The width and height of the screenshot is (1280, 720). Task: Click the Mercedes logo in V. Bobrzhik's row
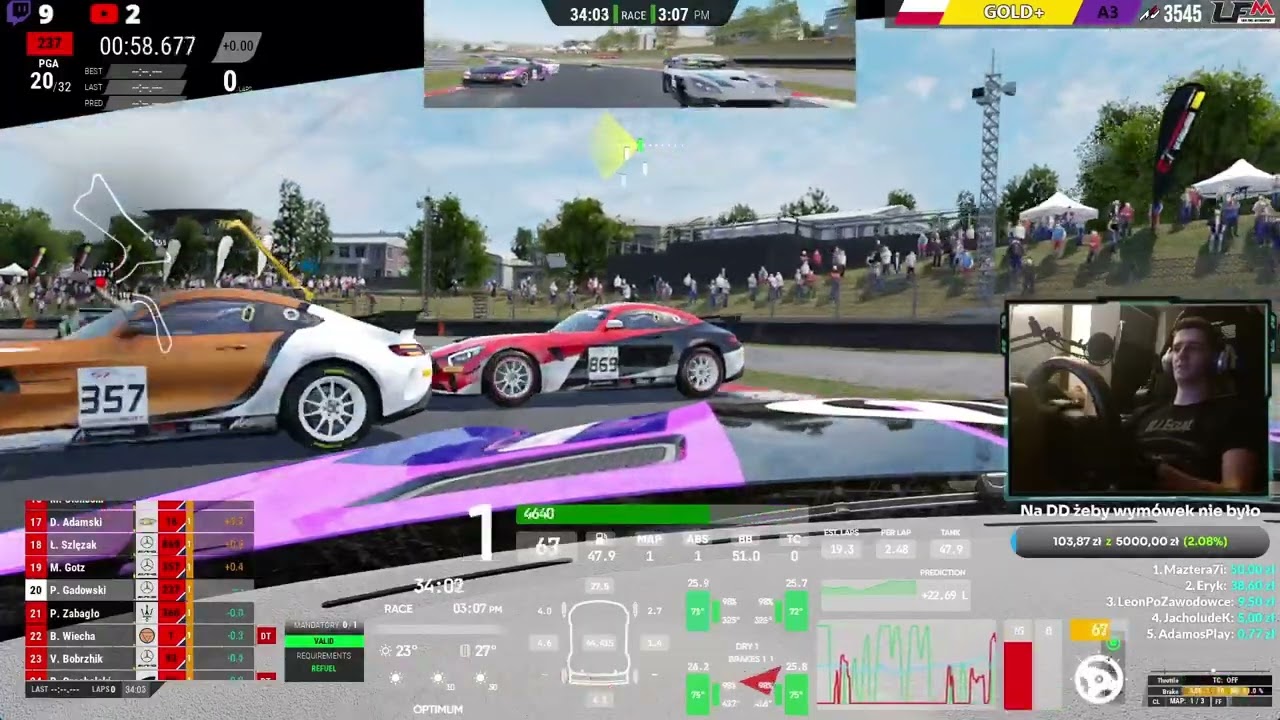[x=146, y=658]
